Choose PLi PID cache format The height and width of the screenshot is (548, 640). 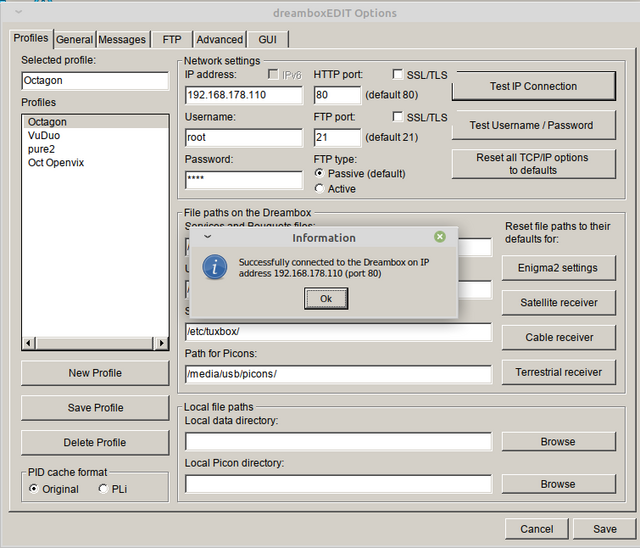103,489
